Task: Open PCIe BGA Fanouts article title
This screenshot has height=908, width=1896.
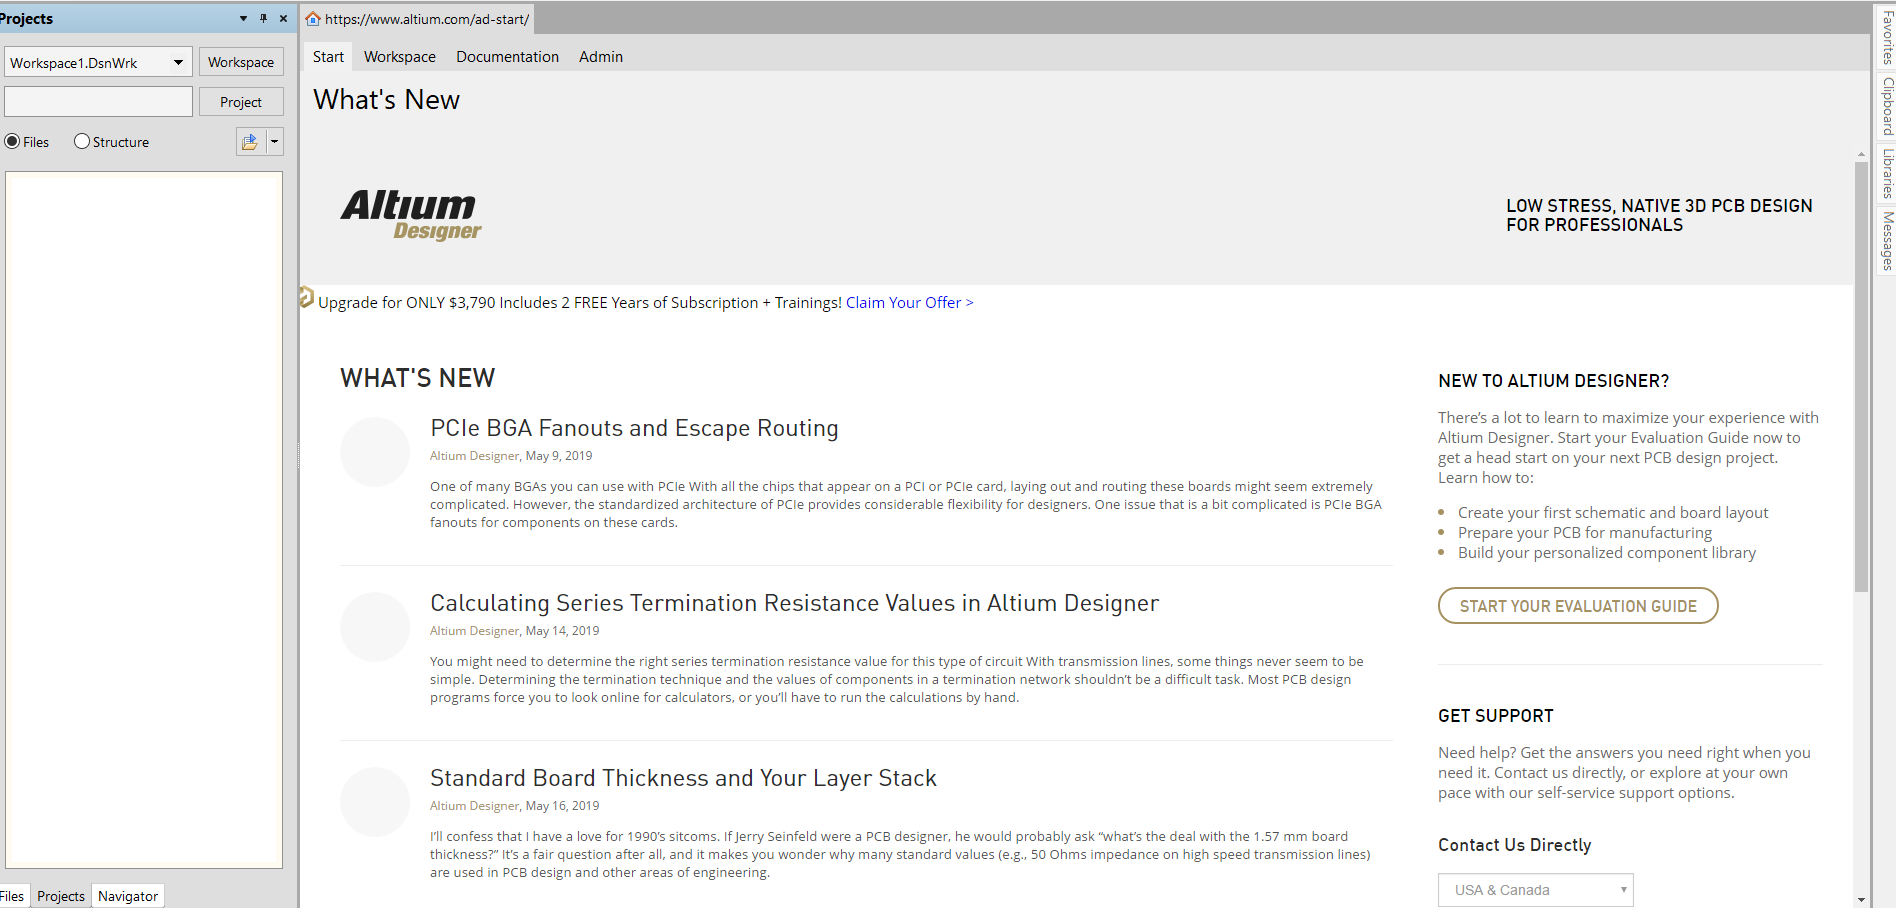Action: tap(634, 428)
